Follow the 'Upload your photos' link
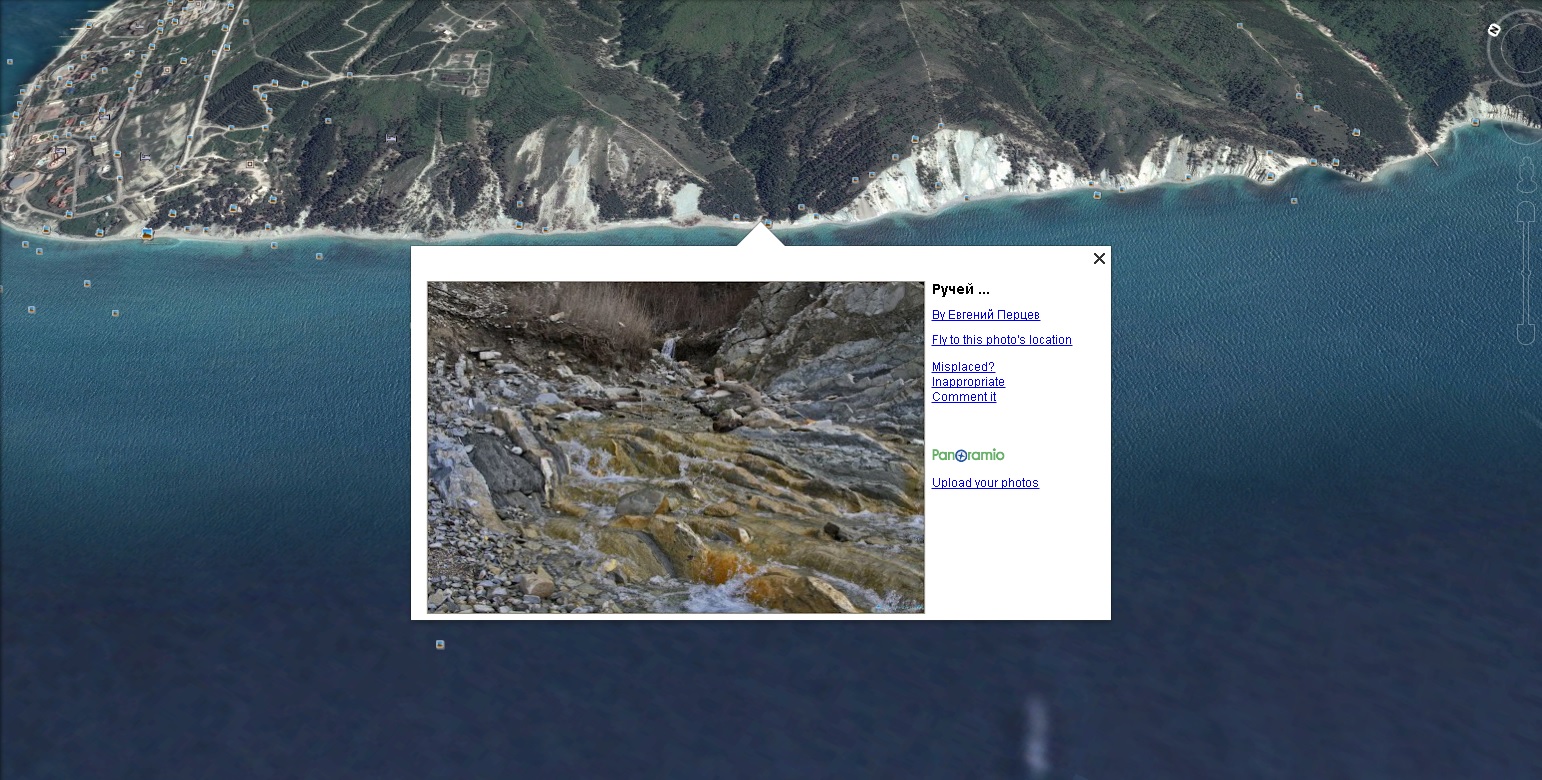 pos(985,483)
